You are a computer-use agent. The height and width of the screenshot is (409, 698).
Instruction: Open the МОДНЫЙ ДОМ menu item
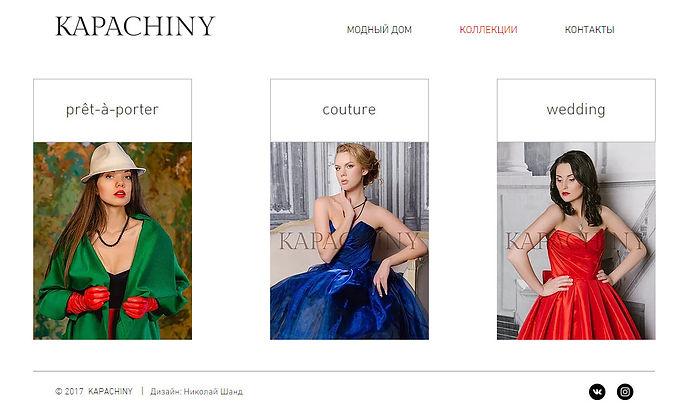click(379, 30)
